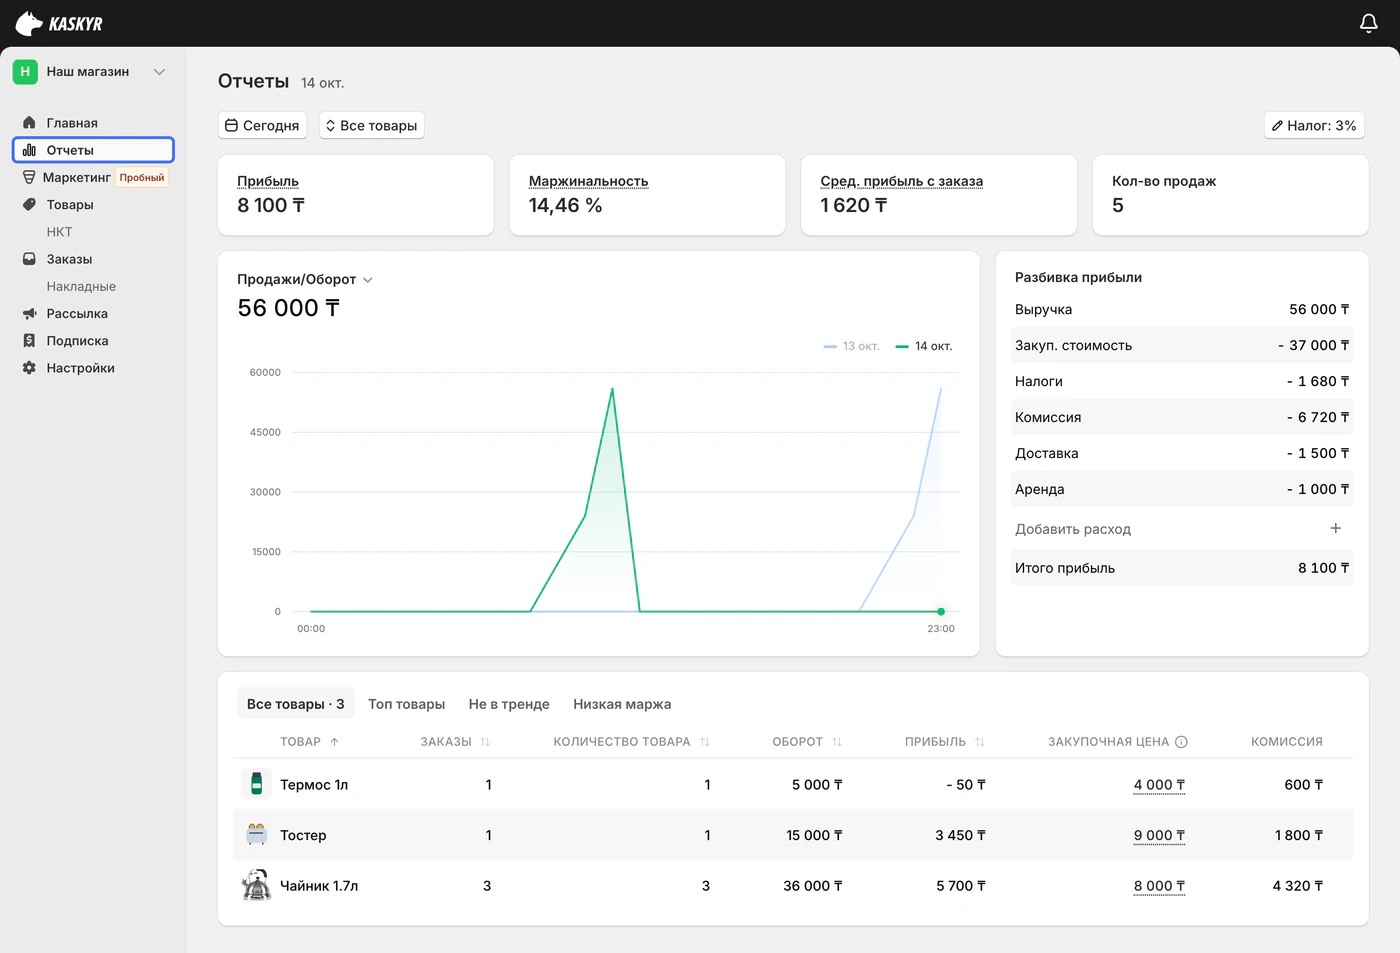Viewport: 1400px width, 953px height.
Task: Click the home icon beside Главная
Action: [x=29, y=123]
